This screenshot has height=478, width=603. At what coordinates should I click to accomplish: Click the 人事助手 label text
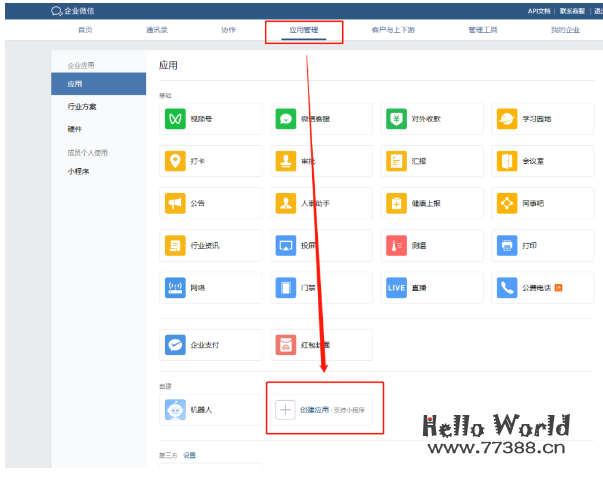click(x=316, y=203)
